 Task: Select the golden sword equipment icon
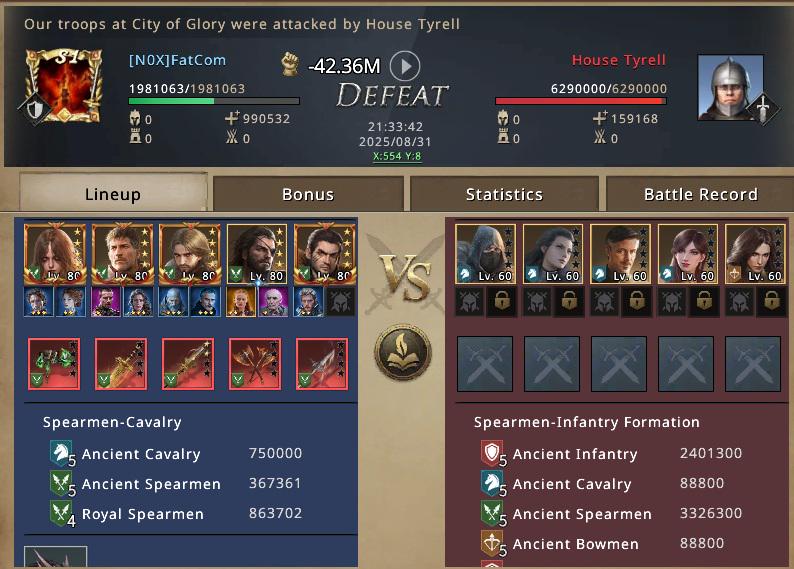[x=121, y=364]
